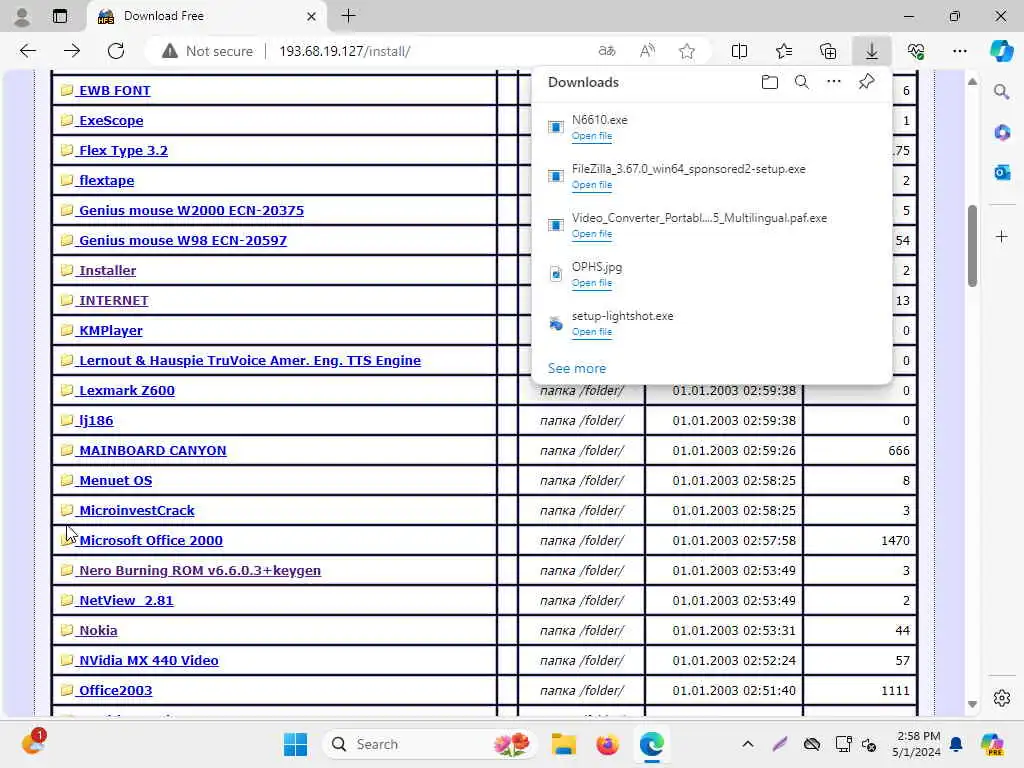Open file for OPHS.jpg
Viewport: 1024px width, 768px height.
click(592, 283)
